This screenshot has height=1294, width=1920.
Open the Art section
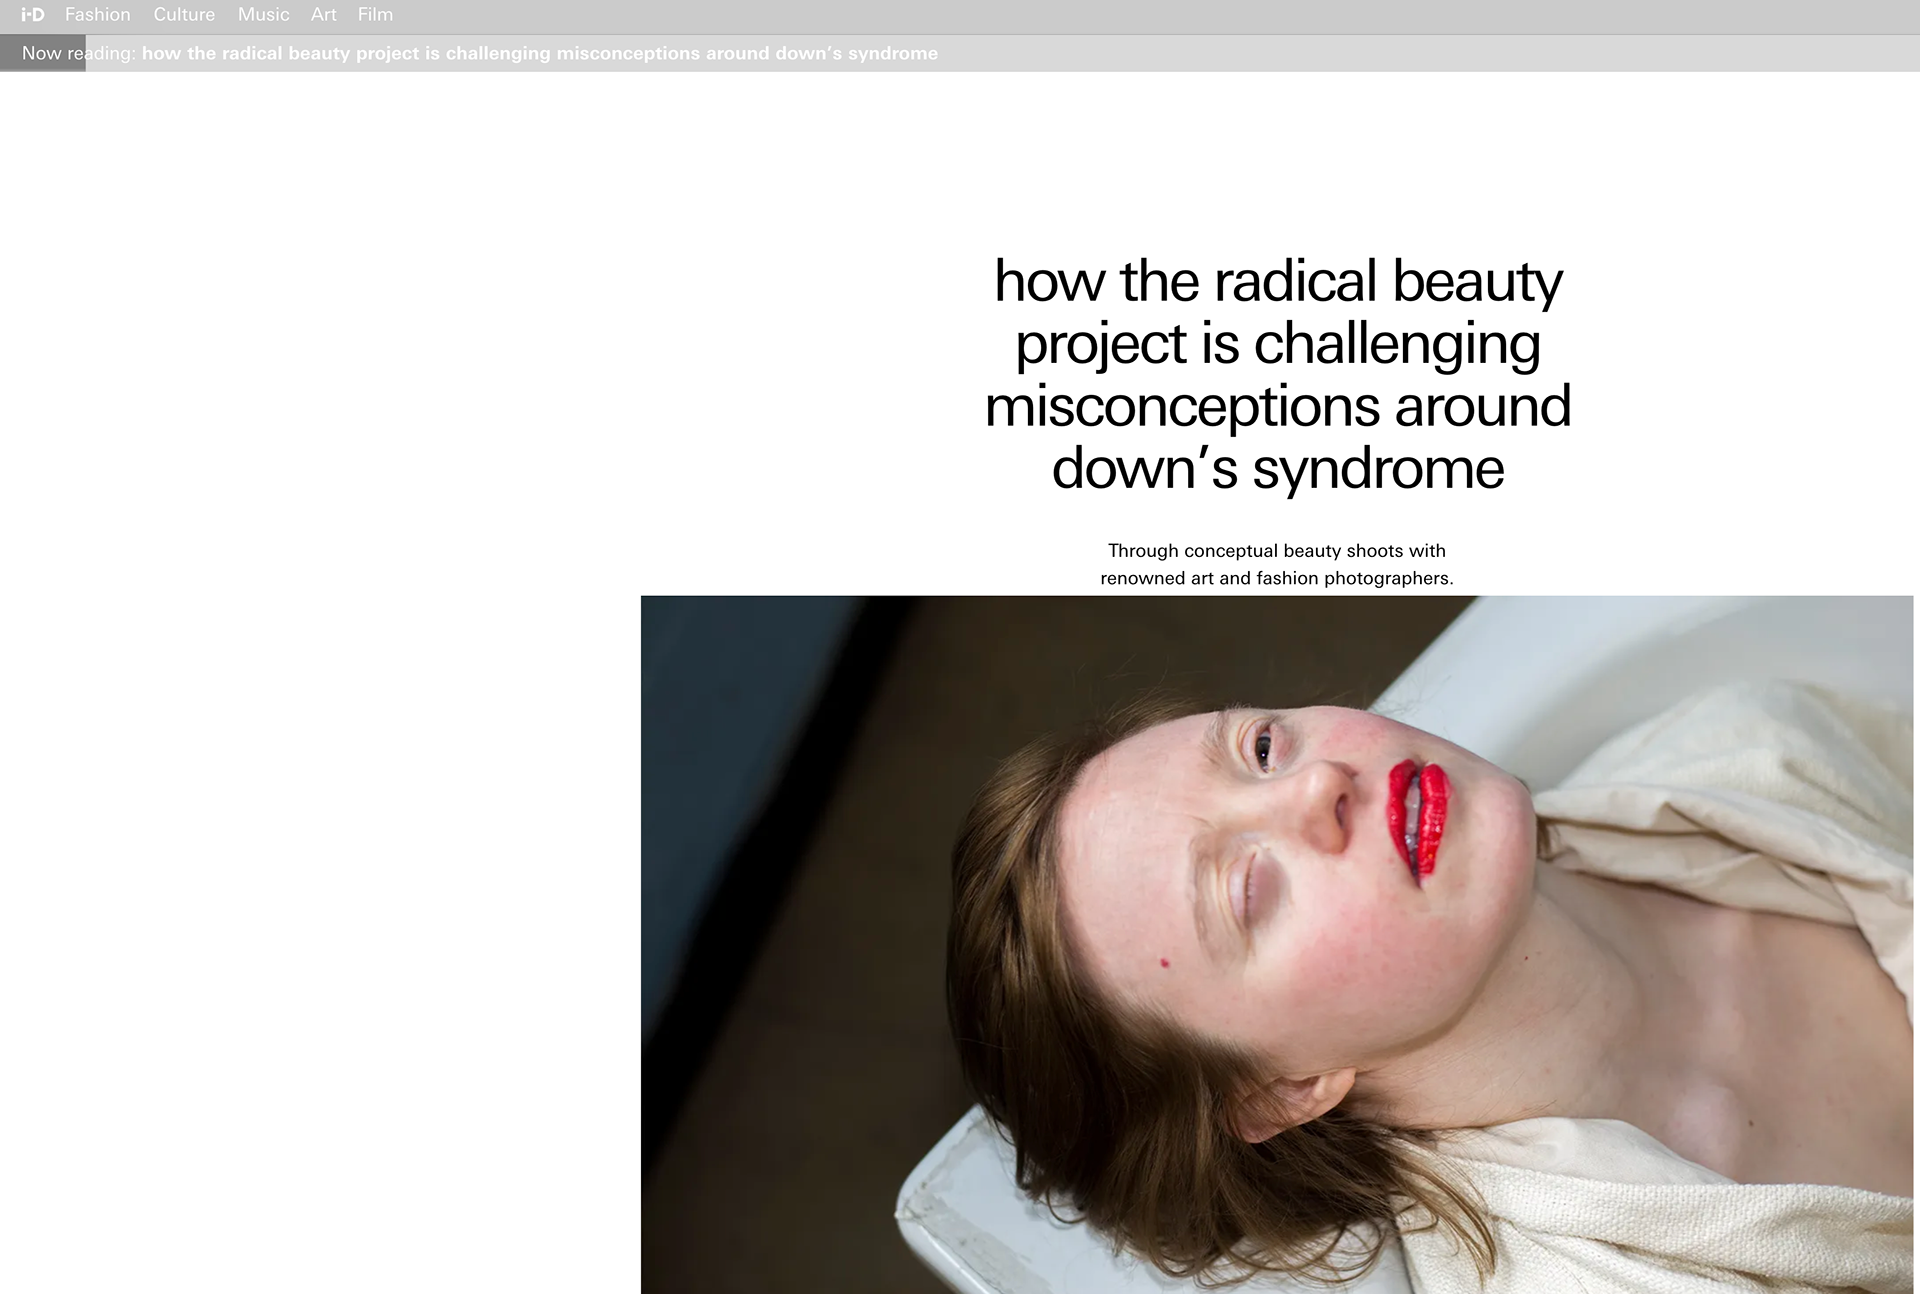pyautogui.click(x=323, y=15)
